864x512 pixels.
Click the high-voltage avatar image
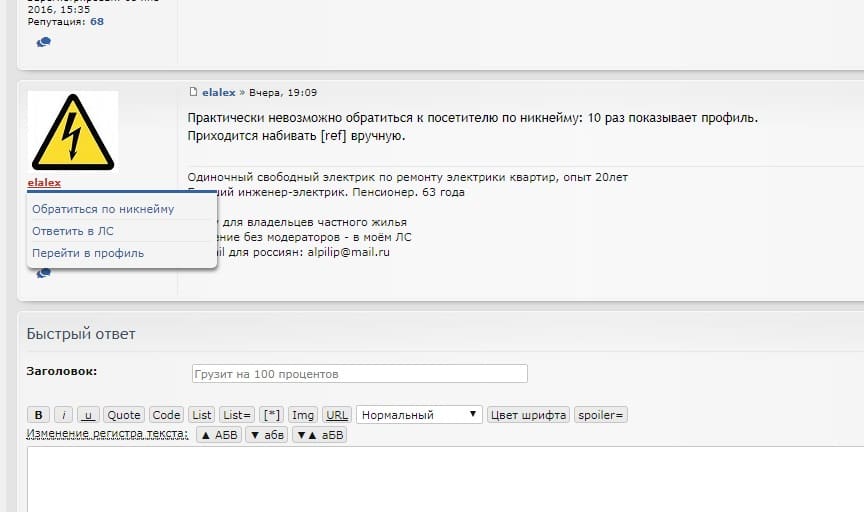(72, 131)
